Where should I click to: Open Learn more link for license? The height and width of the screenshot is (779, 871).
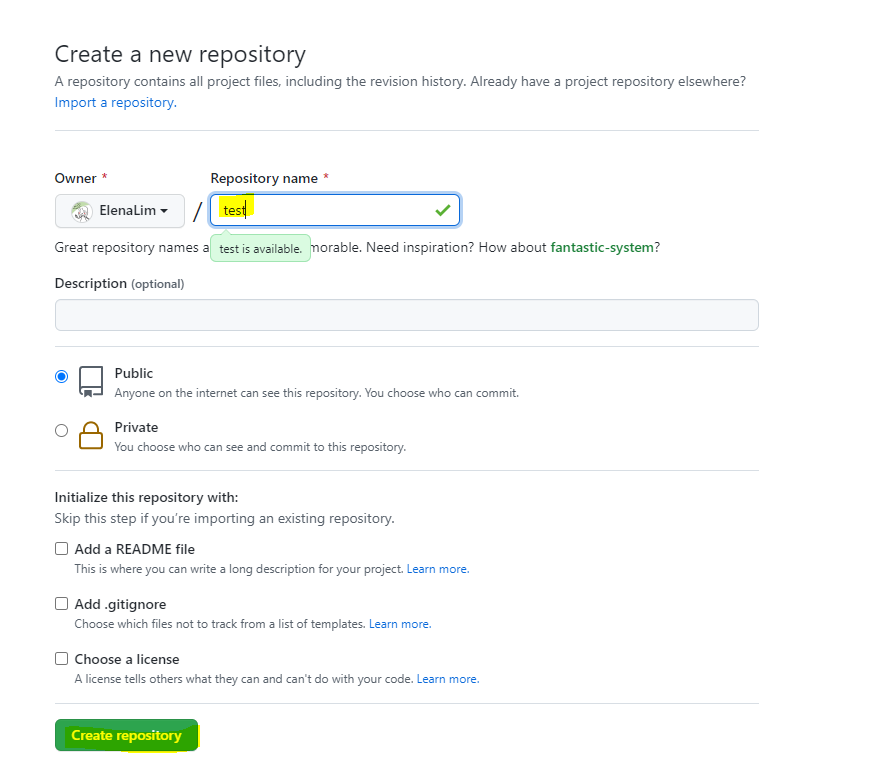coord(448,679)
